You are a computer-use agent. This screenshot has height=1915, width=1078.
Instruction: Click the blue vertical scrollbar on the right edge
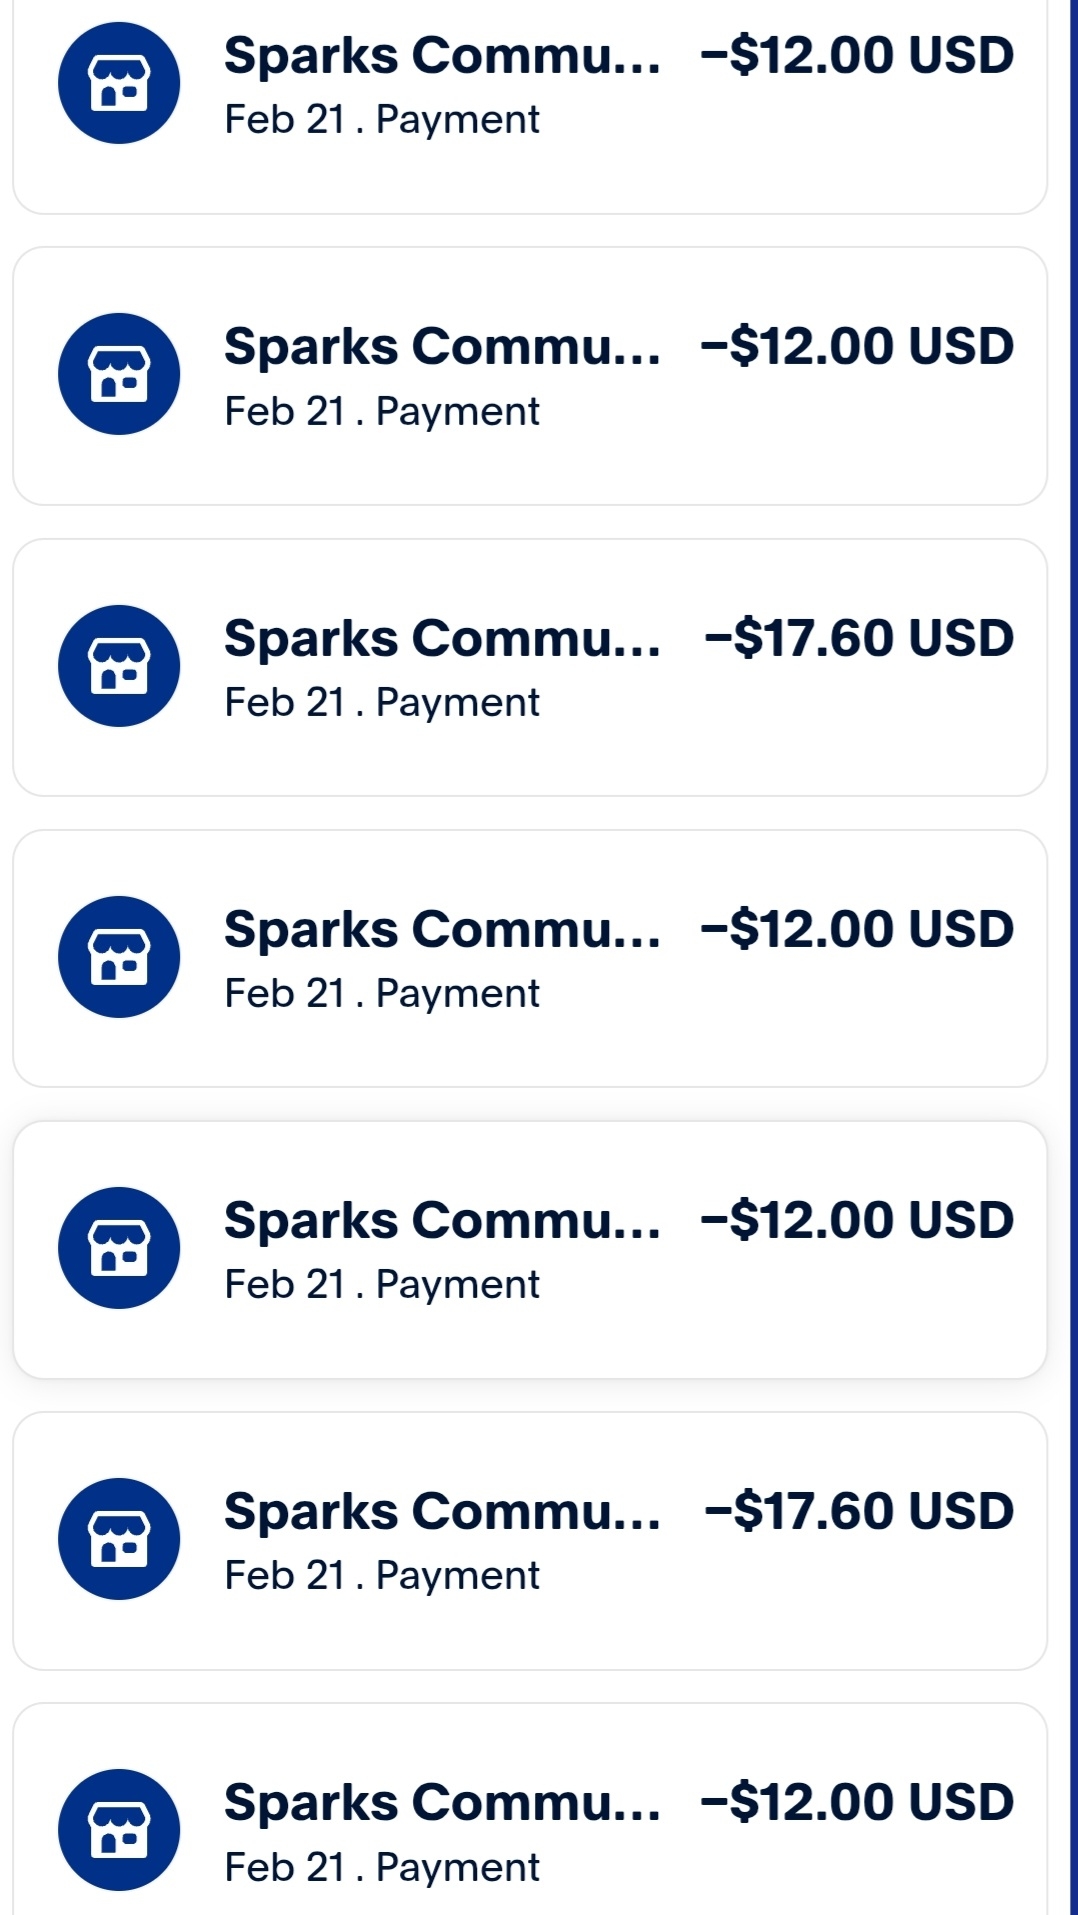(1073, 957)
